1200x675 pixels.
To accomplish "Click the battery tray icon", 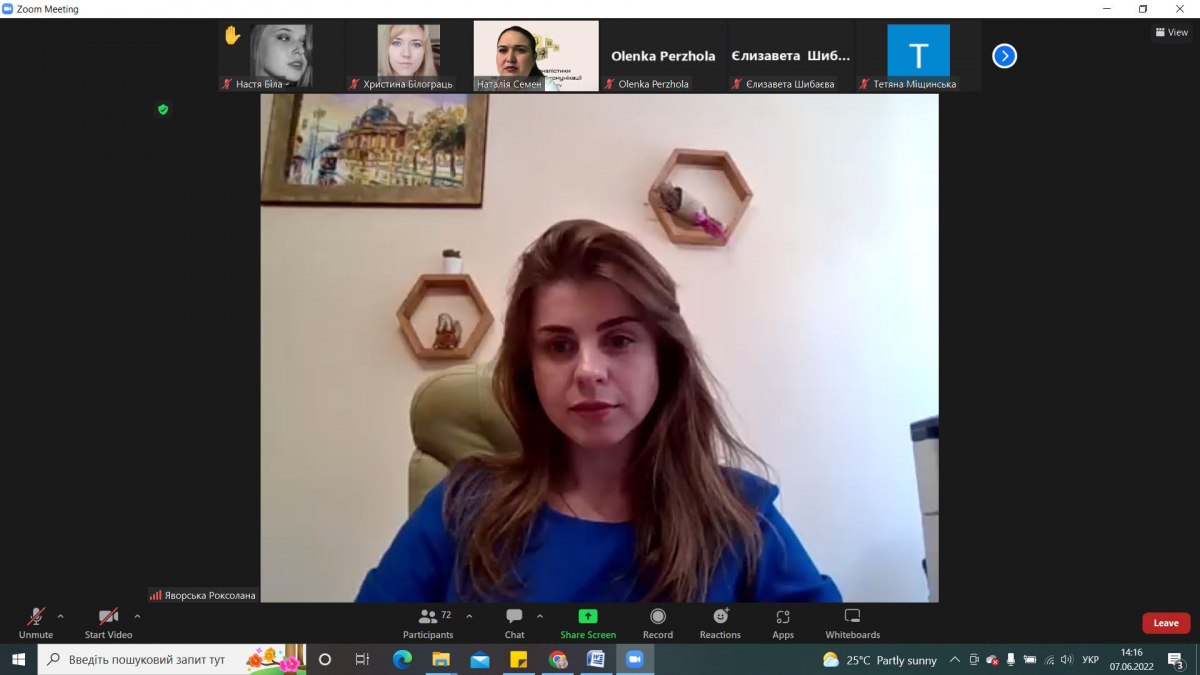I will point(1030,660).
